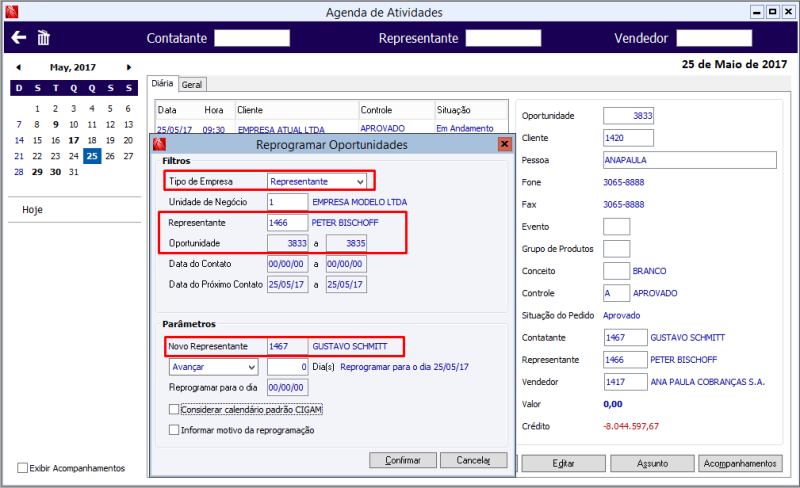This screenshot has height=488, width=800.
Task: Click the Cancelar button
Action: pos(473,460)
